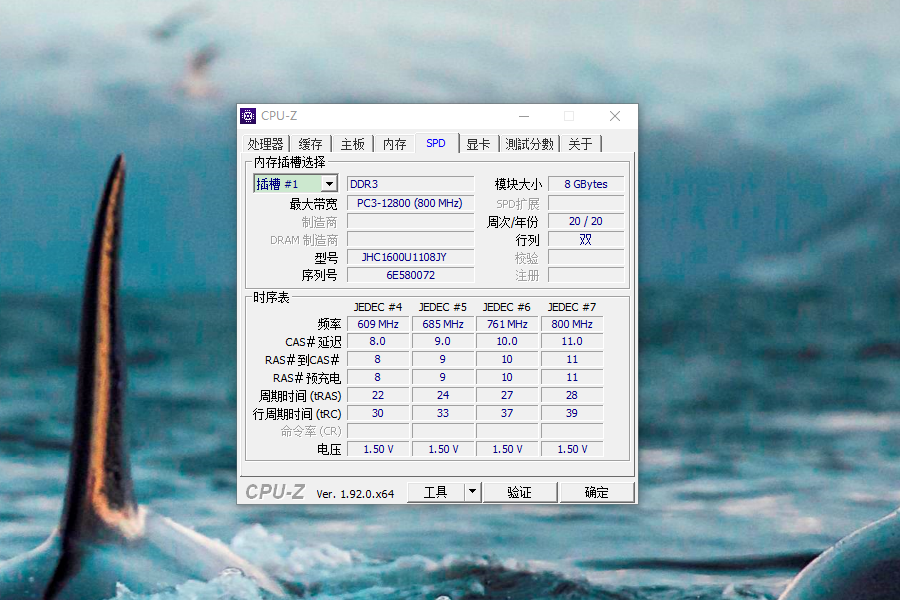
Task: Click the 761 MHz frequency cell
Action: tap(507, 324)
